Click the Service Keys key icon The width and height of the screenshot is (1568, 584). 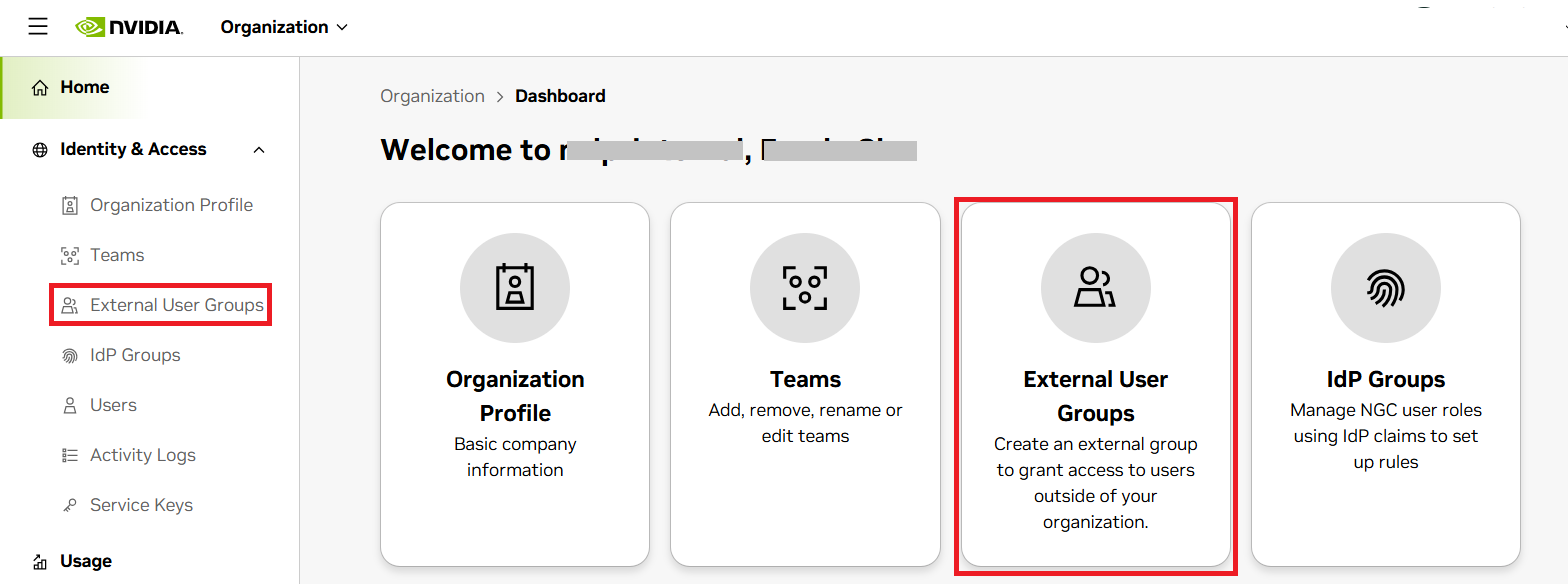click(70, 505)
